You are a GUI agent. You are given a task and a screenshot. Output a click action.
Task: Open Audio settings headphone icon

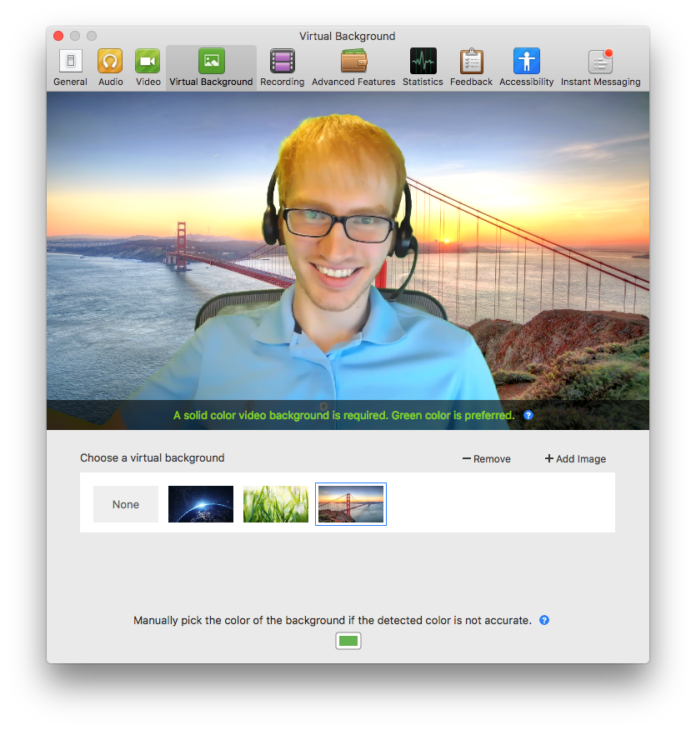(x=110, y=62)
